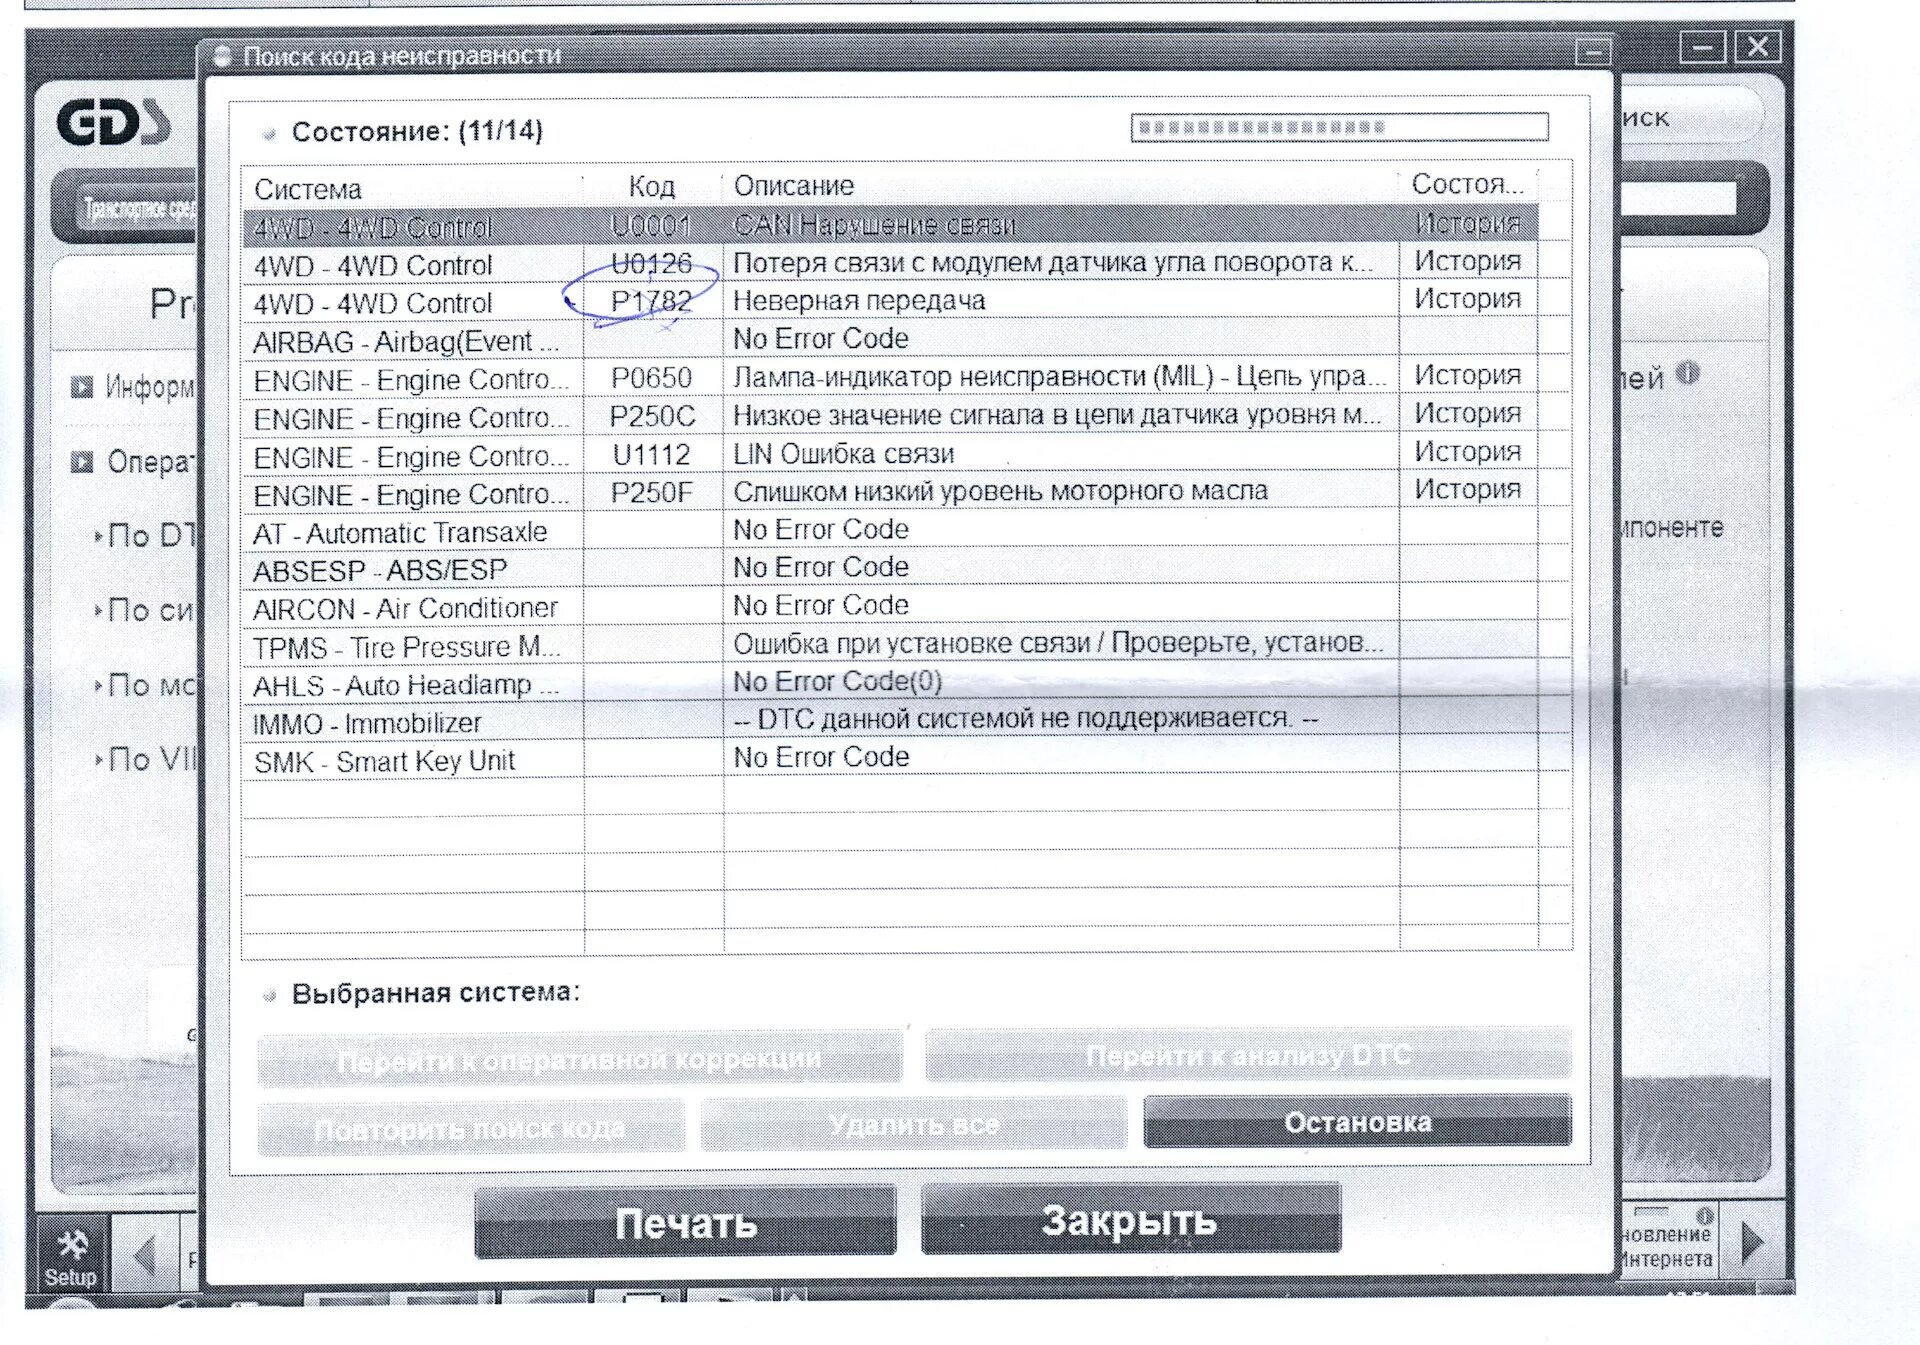Click the info icon on Internet update
The width and height of the screenshot is (1920, 1345).
pos(1704,1216)
